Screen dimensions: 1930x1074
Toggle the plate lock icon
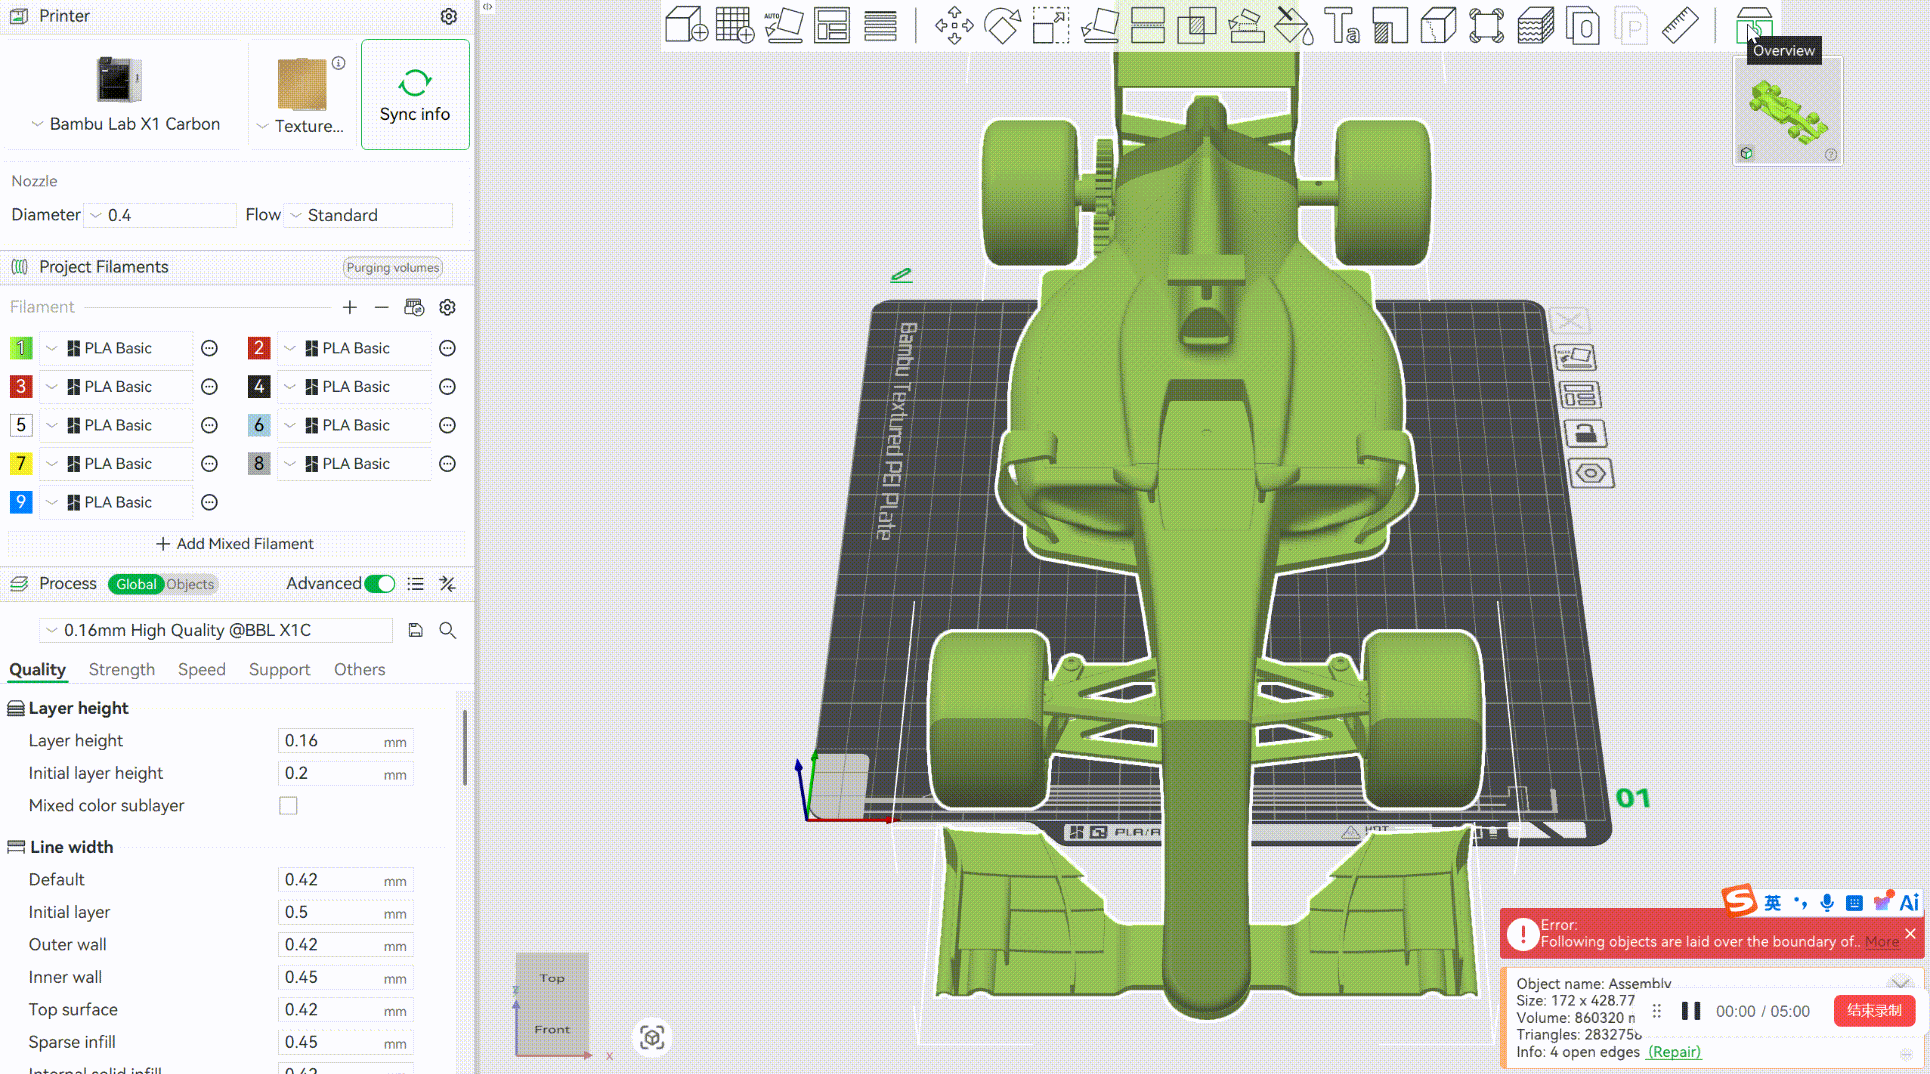tap(1585, 434)
